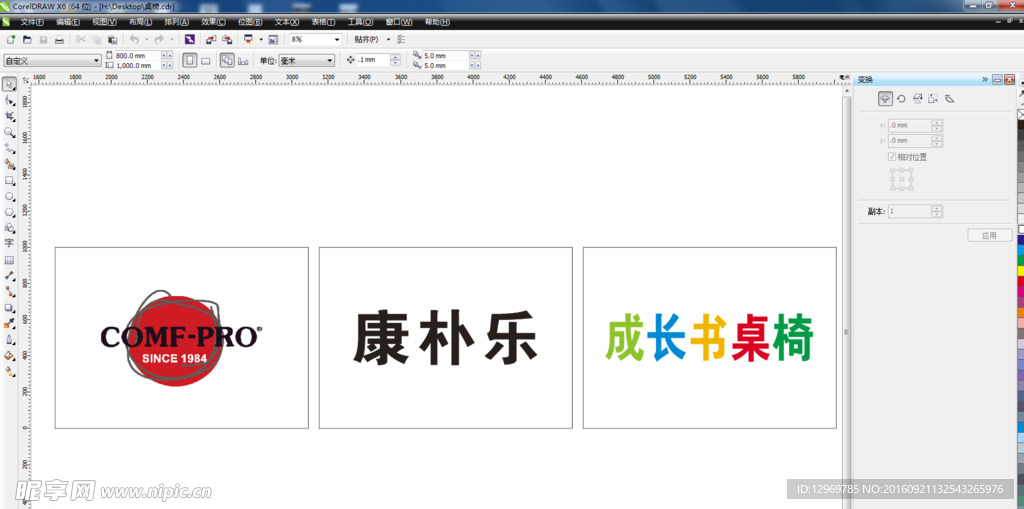Toggle the 相对位置 checkbox
Image resolution: width=1024 pixels, height=509 pixels.
(x=892, y=157)
